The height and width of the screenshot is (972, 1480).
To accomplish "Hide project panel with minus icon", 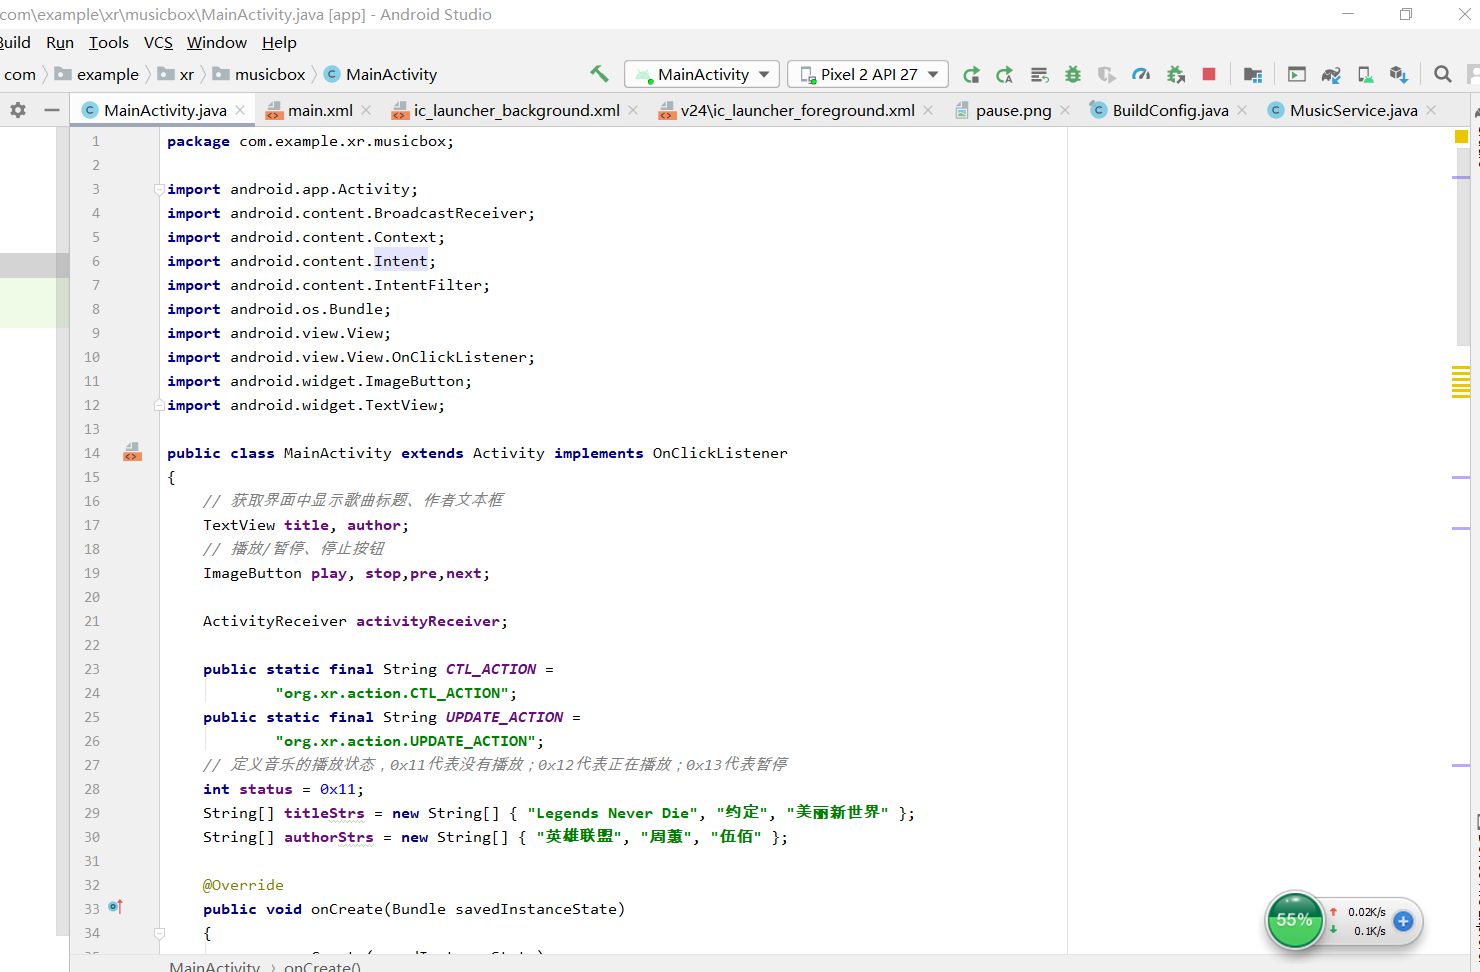I will pyautogui.click(x=52, y=110).
